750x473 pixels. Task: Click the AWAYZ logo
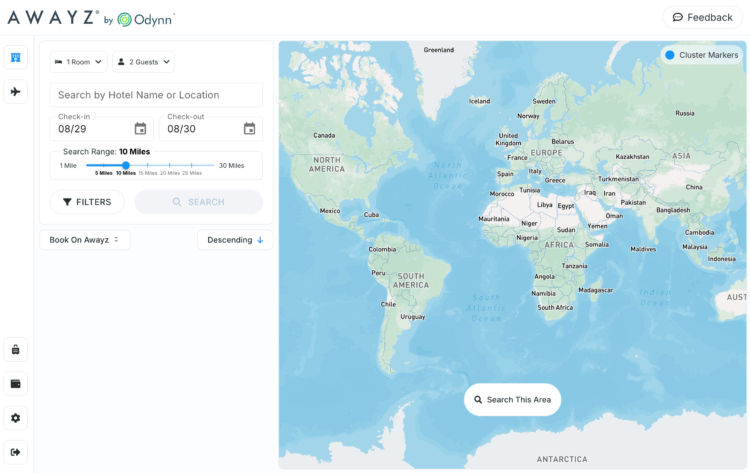coord(53,18)
